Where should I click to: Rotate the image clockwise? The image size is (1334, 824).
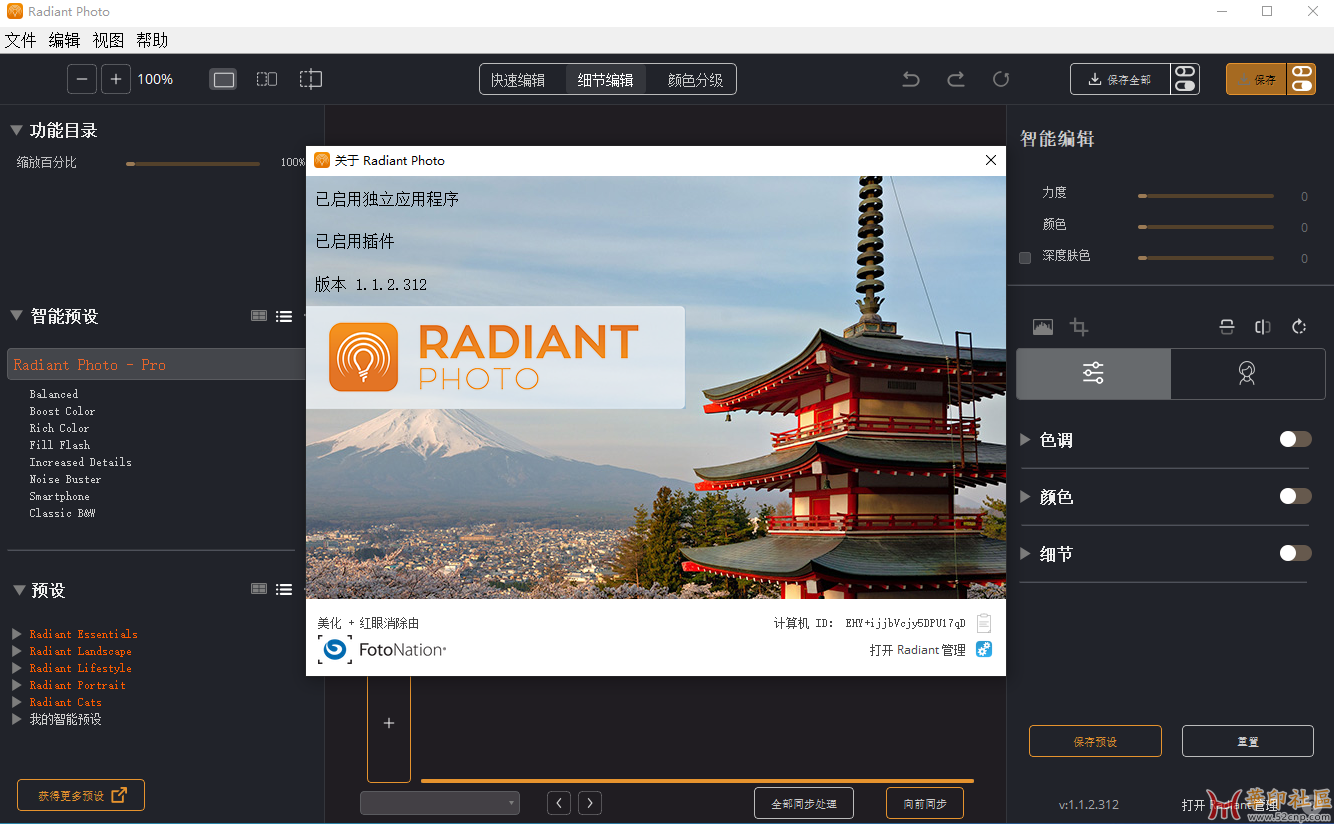click(x=1299, y=327)
